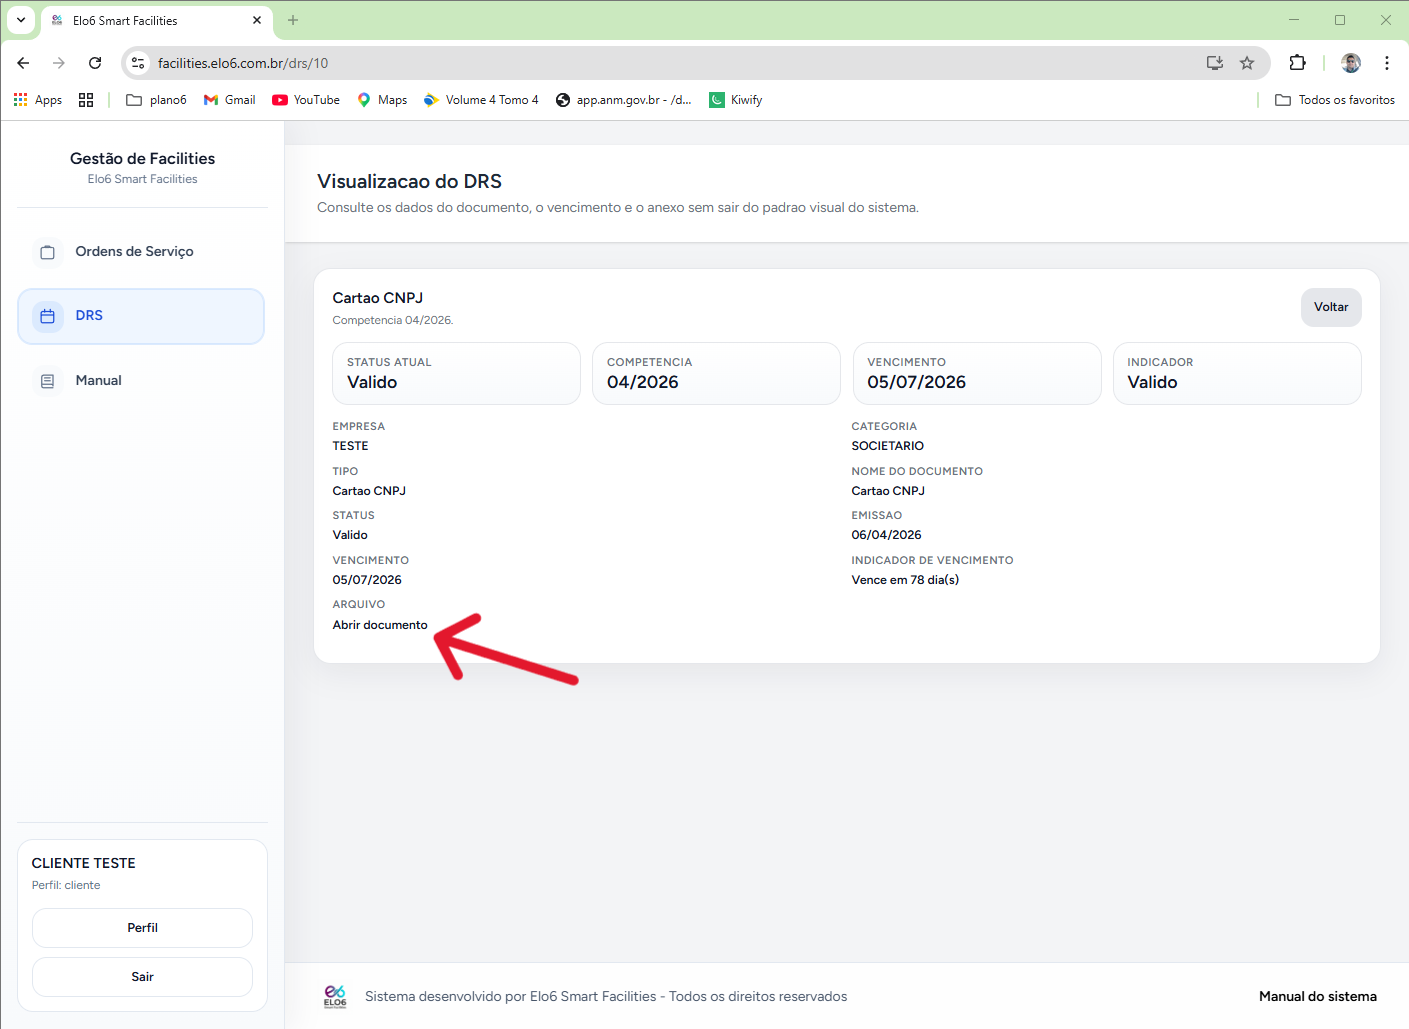Image resolution: width=1409 pixels, height=1029 pixels.
Task: Open the Kiwify bookmark
Action: [x=736, y=100]
